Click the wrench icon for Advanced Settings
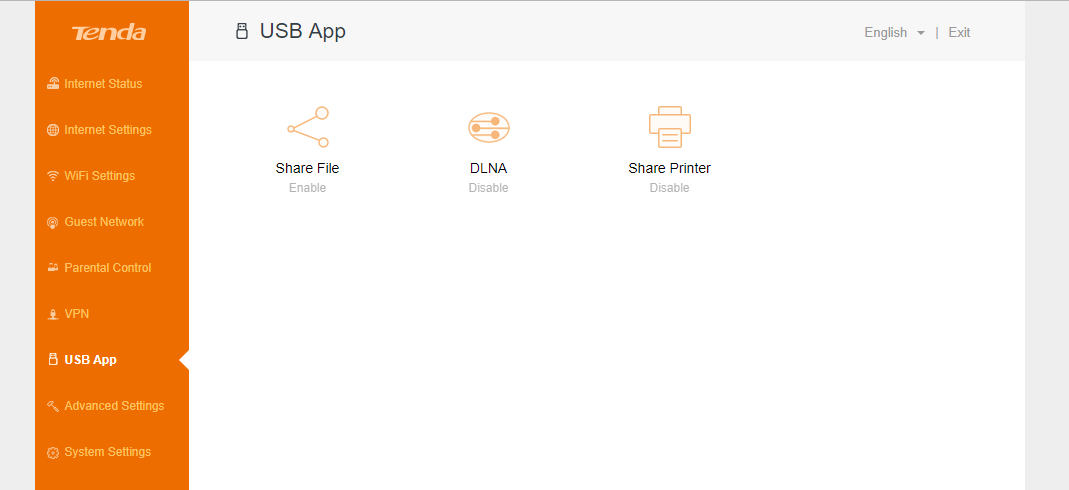 pos(53,406)
